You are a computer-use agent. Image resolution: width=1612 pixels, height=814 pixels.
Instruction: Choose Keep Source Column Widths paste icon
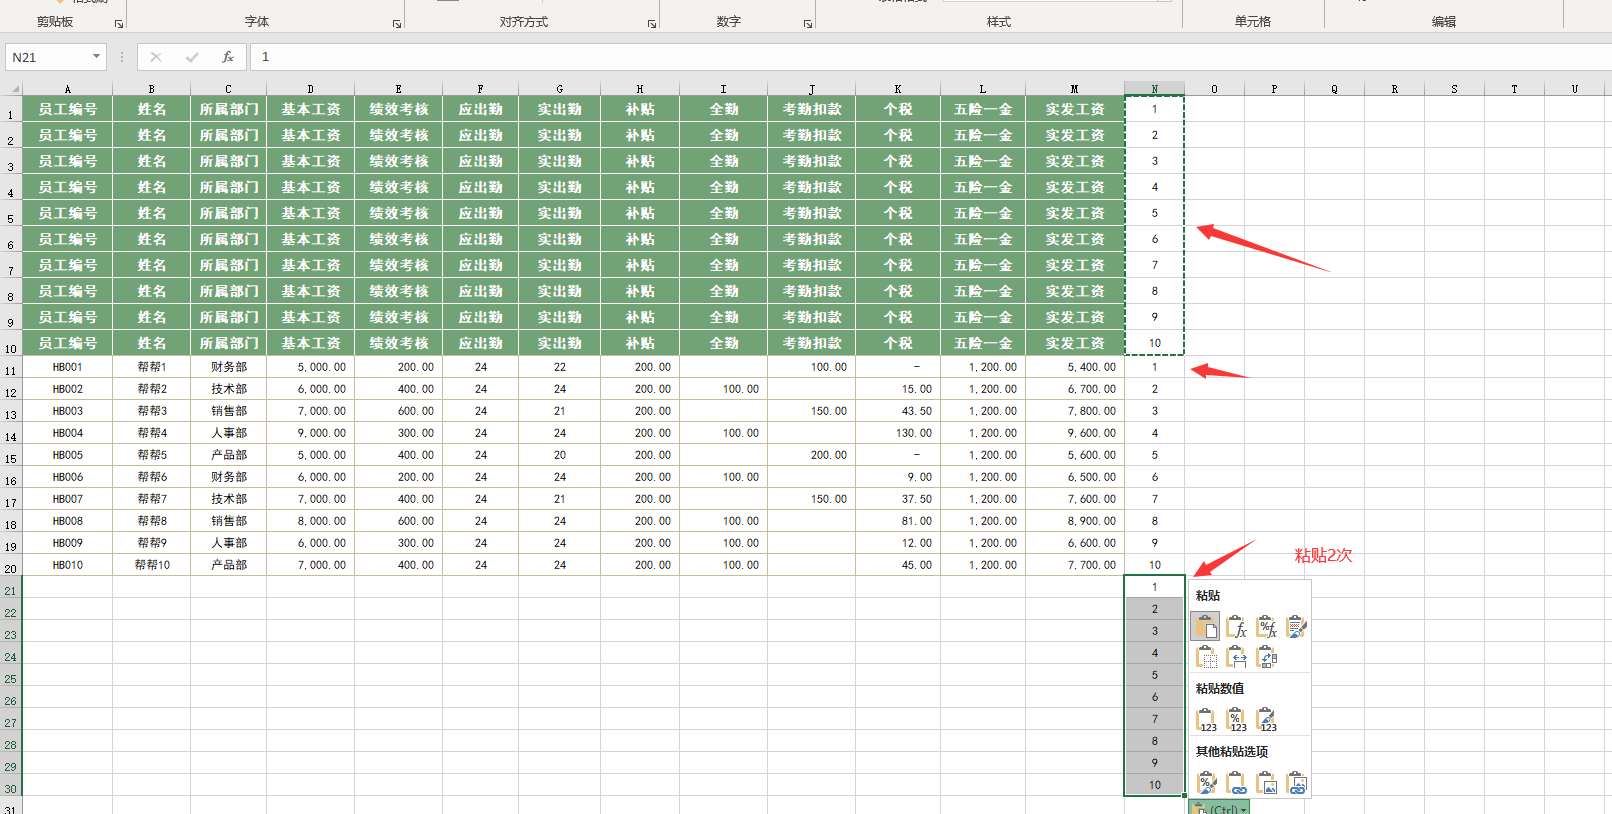click(x=1236, y=657)
